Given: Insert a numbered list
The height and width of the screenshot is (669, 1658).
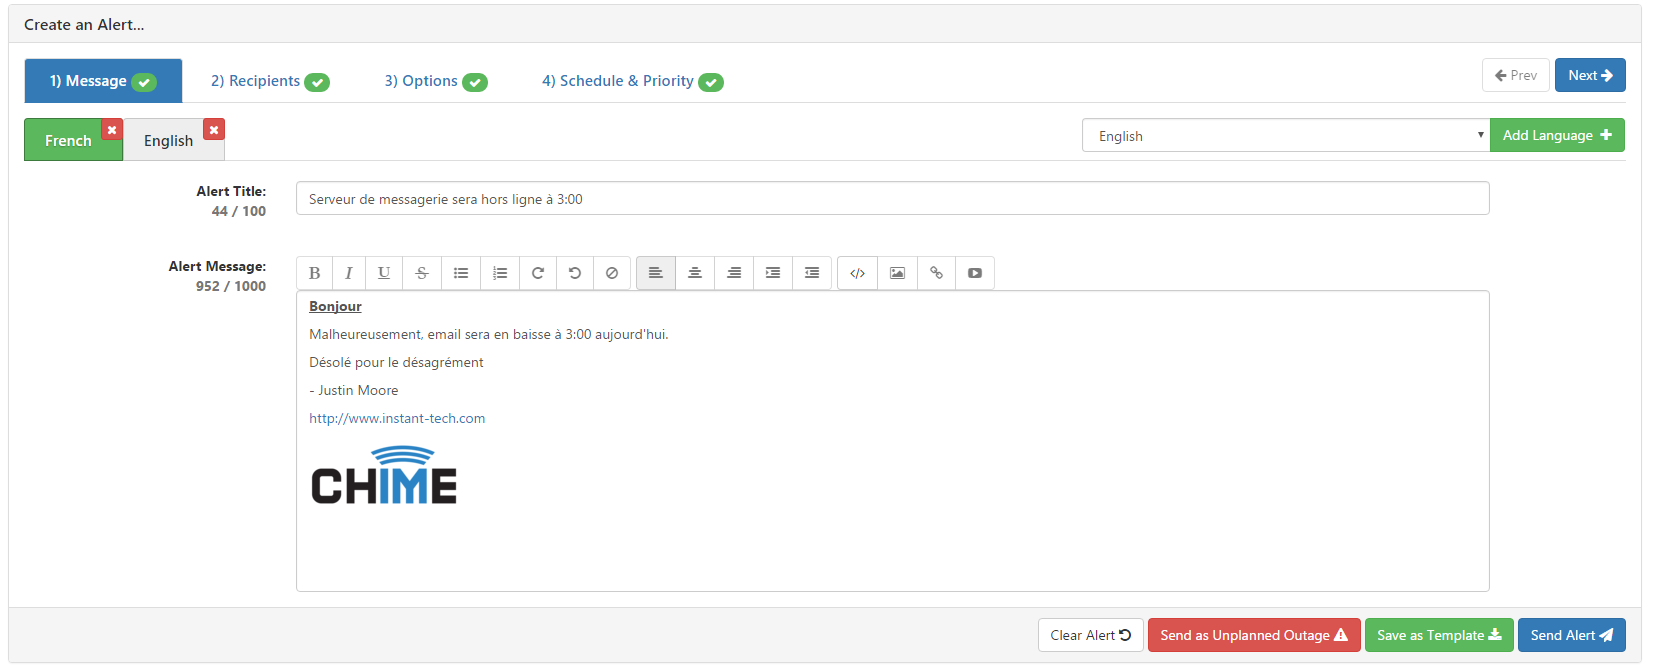Looking at the screenshot, I should click(x=500, y=273).
